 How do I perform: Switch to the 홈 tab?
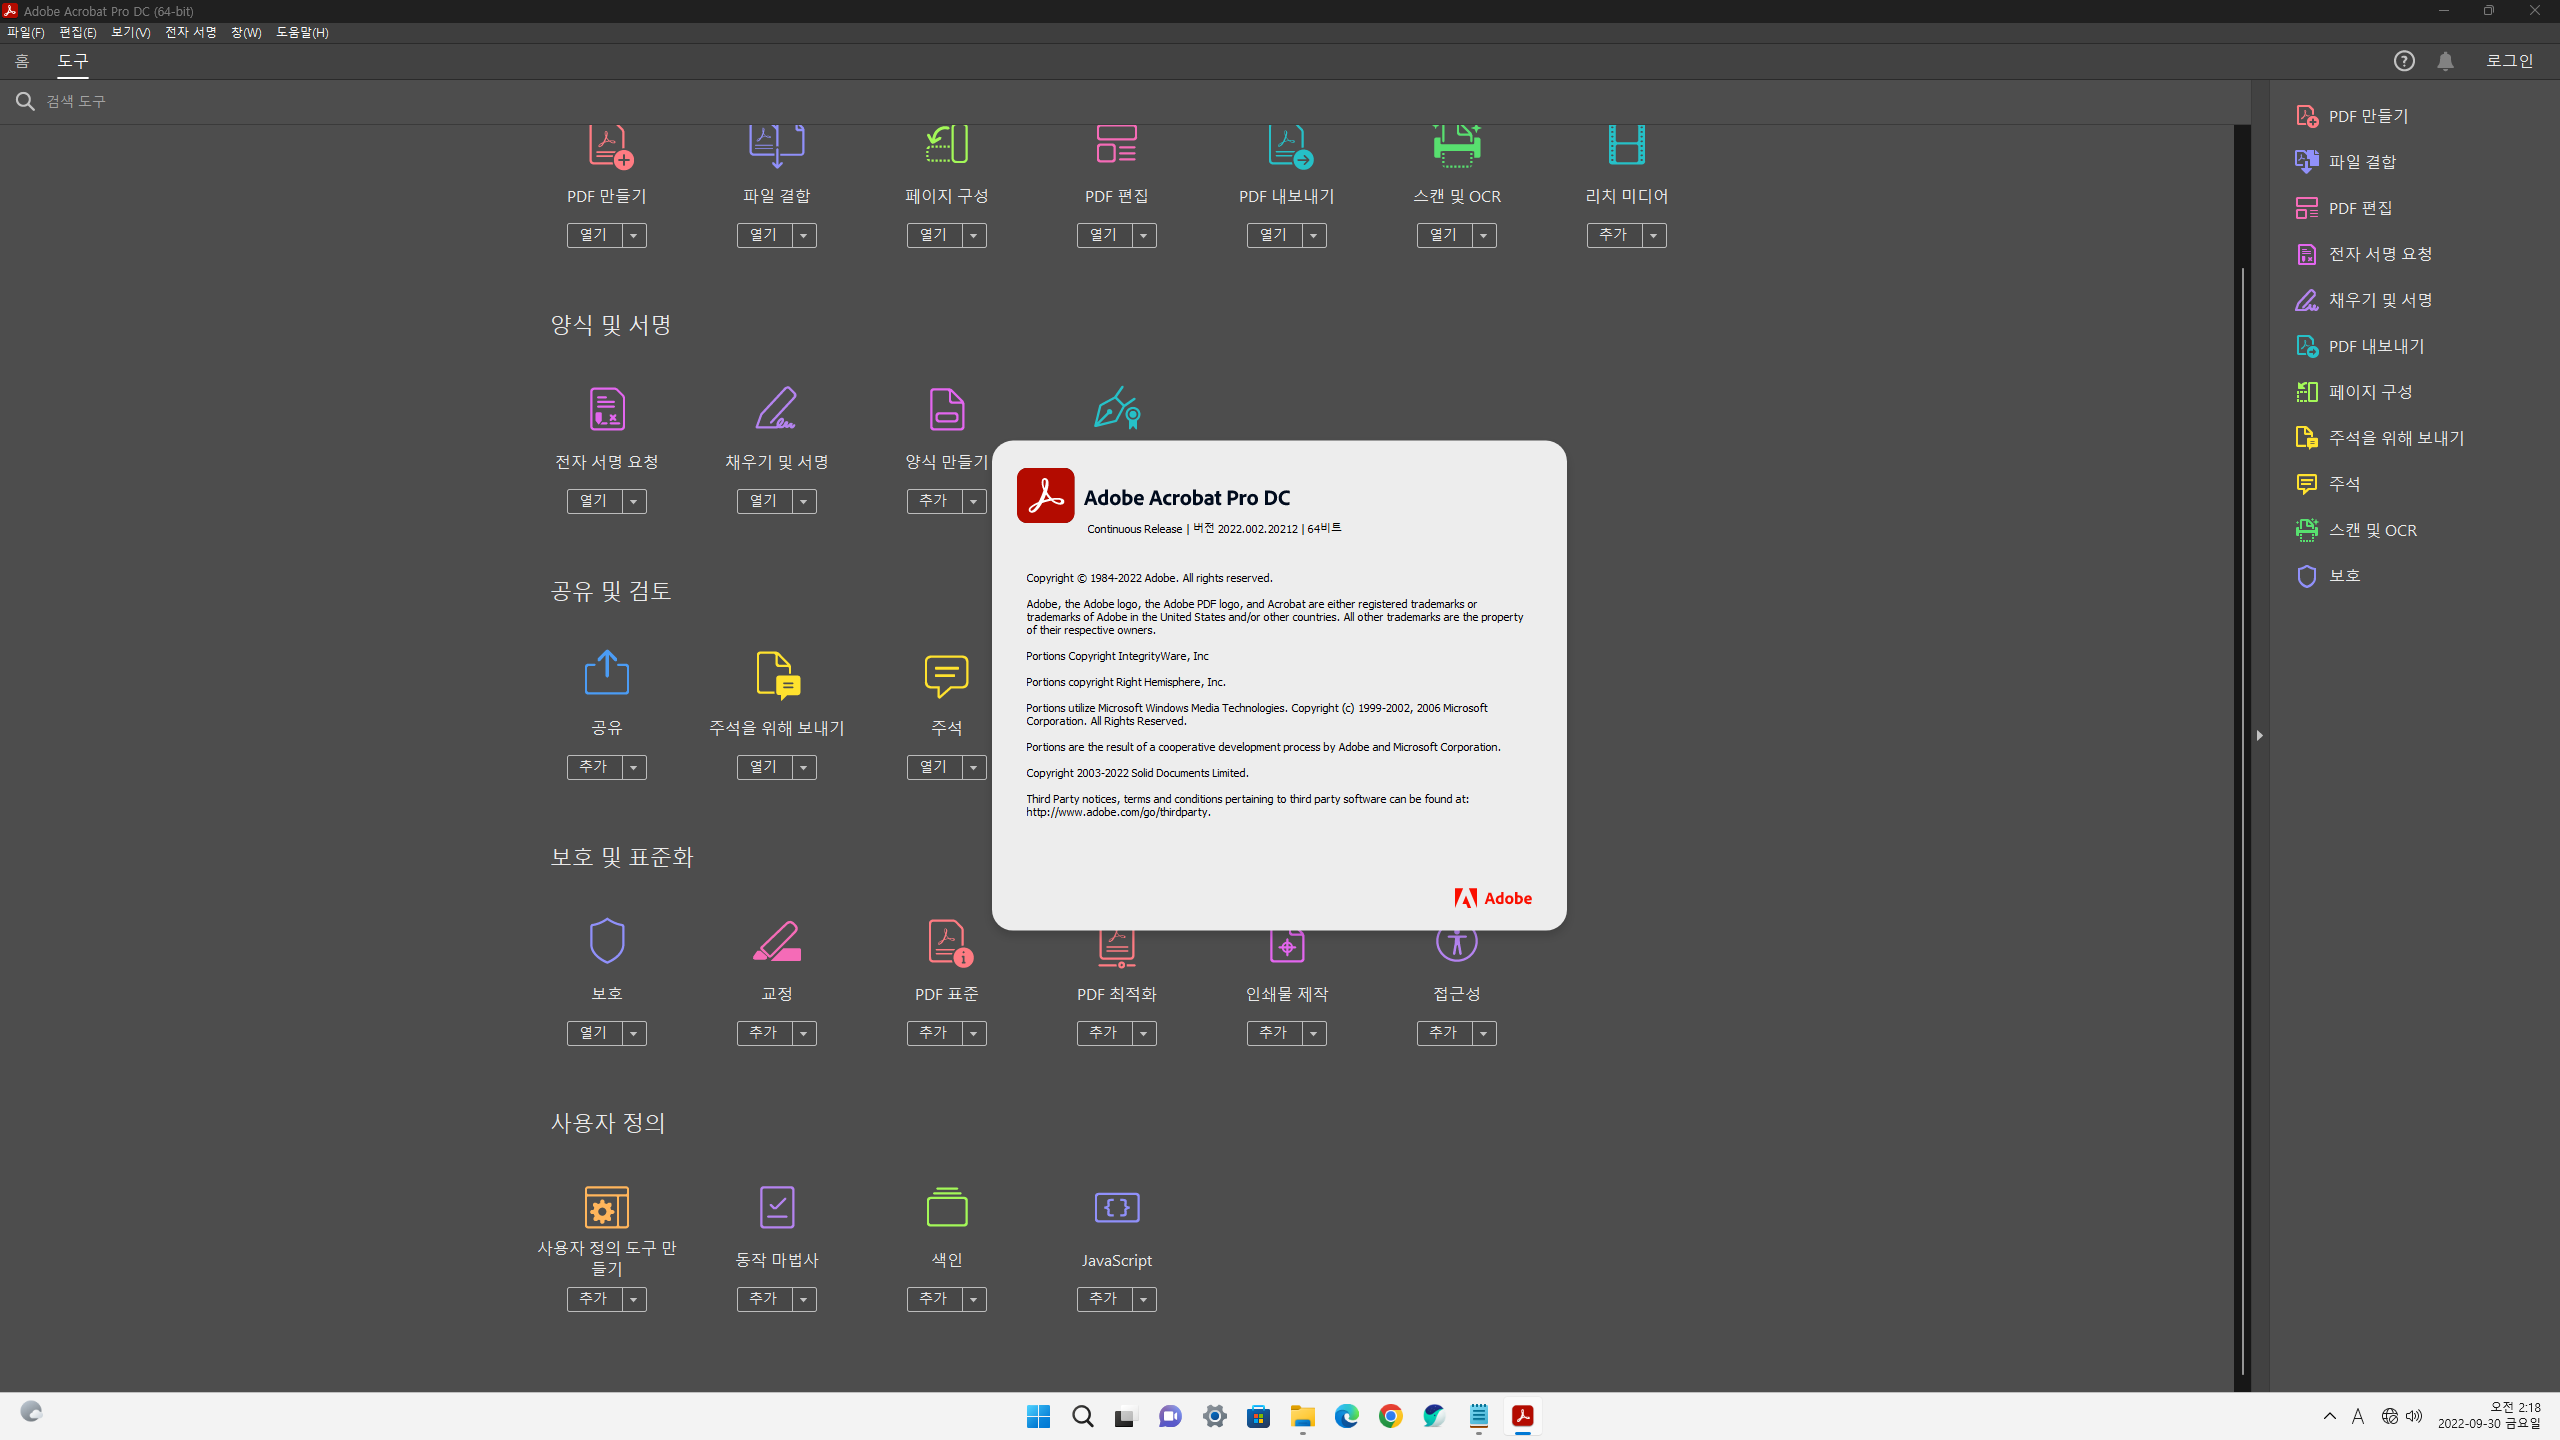click(x=22, y=61)
